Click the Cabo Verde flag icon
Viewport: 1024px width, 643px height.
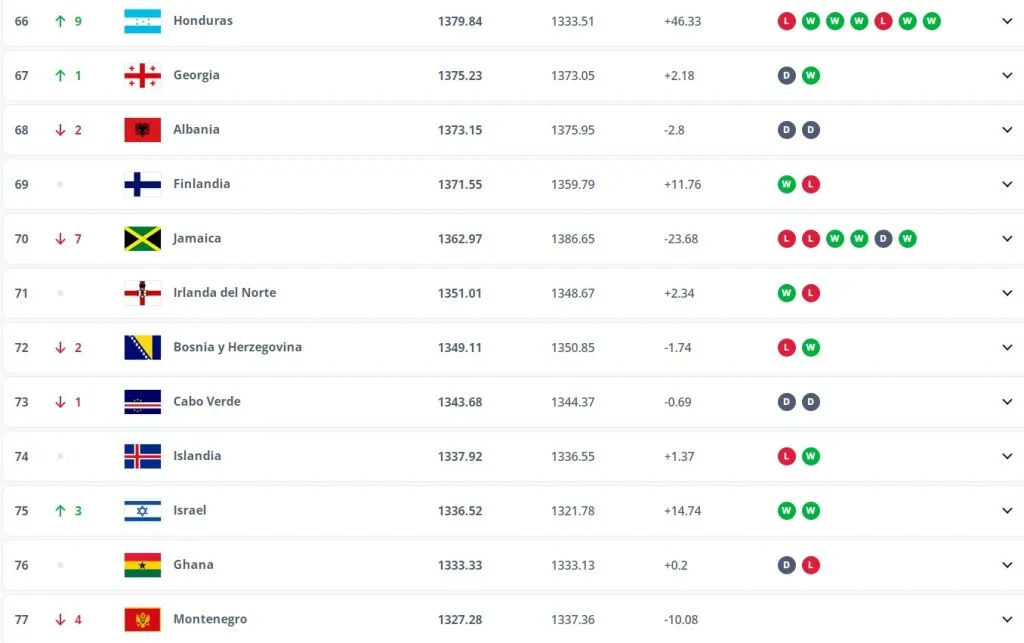[x=142, y=402]
